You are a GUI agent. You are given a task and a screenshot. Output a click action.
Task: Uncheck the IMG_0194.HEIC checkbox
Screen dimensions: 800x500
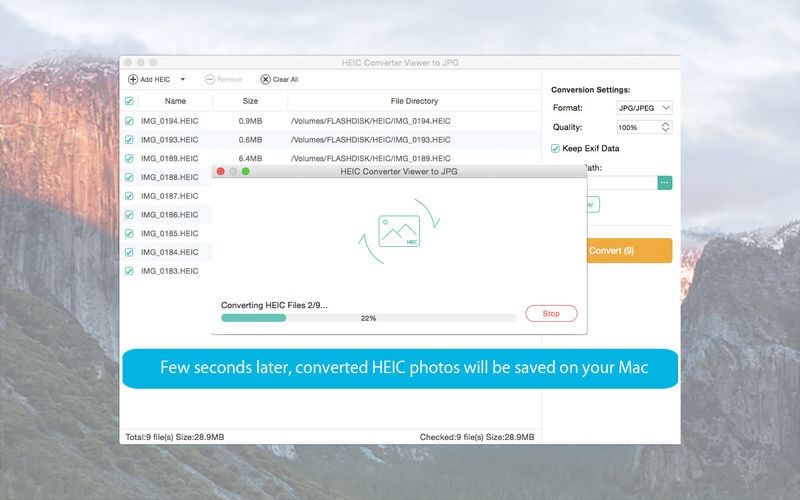[x=129, y=121]
